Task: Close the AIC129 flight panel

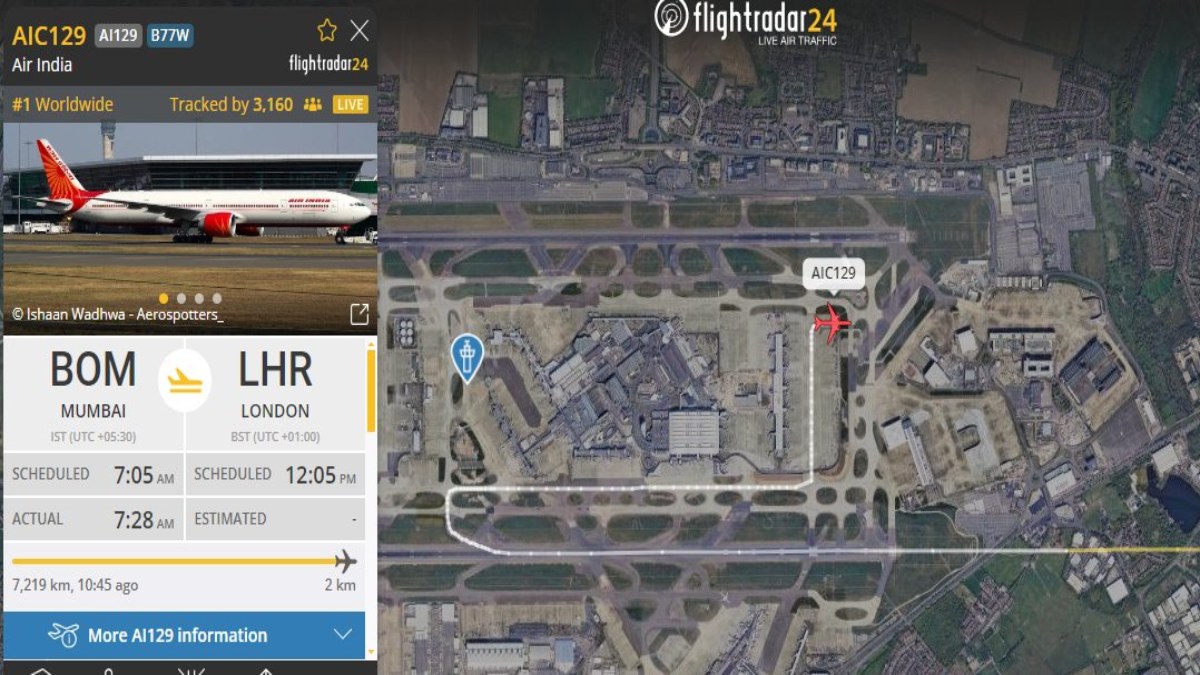Action: coord(359,31)
